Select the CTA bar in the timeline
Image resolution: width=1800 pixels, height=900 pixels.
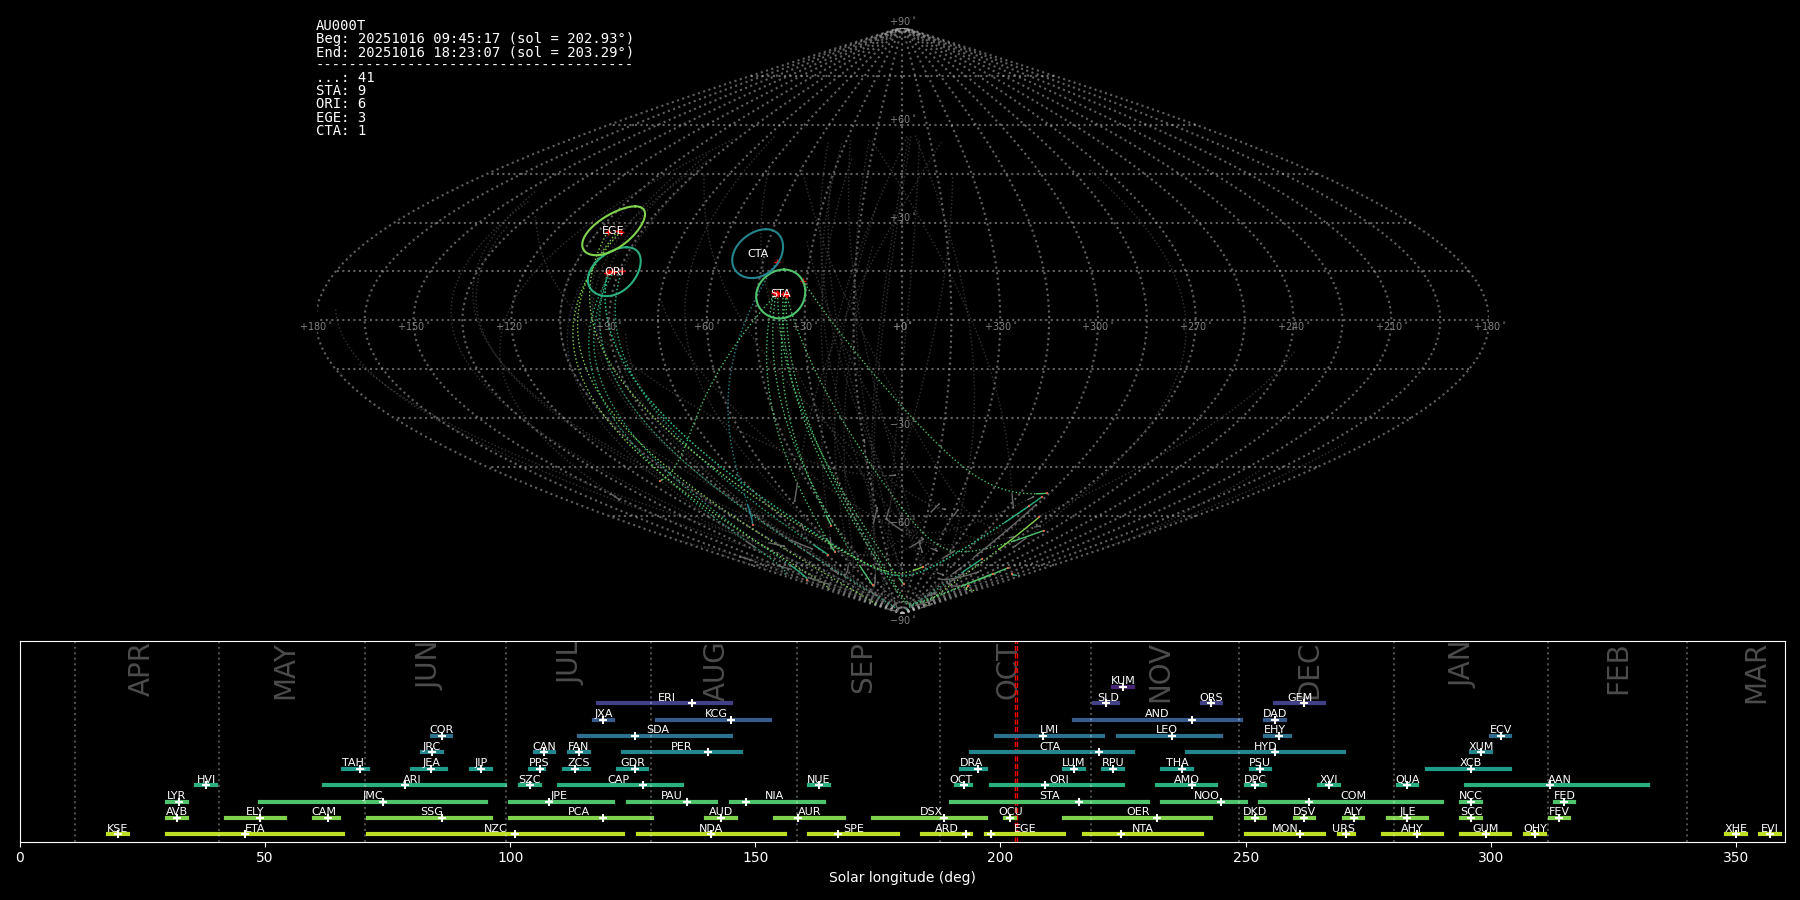coord(1052,752)
